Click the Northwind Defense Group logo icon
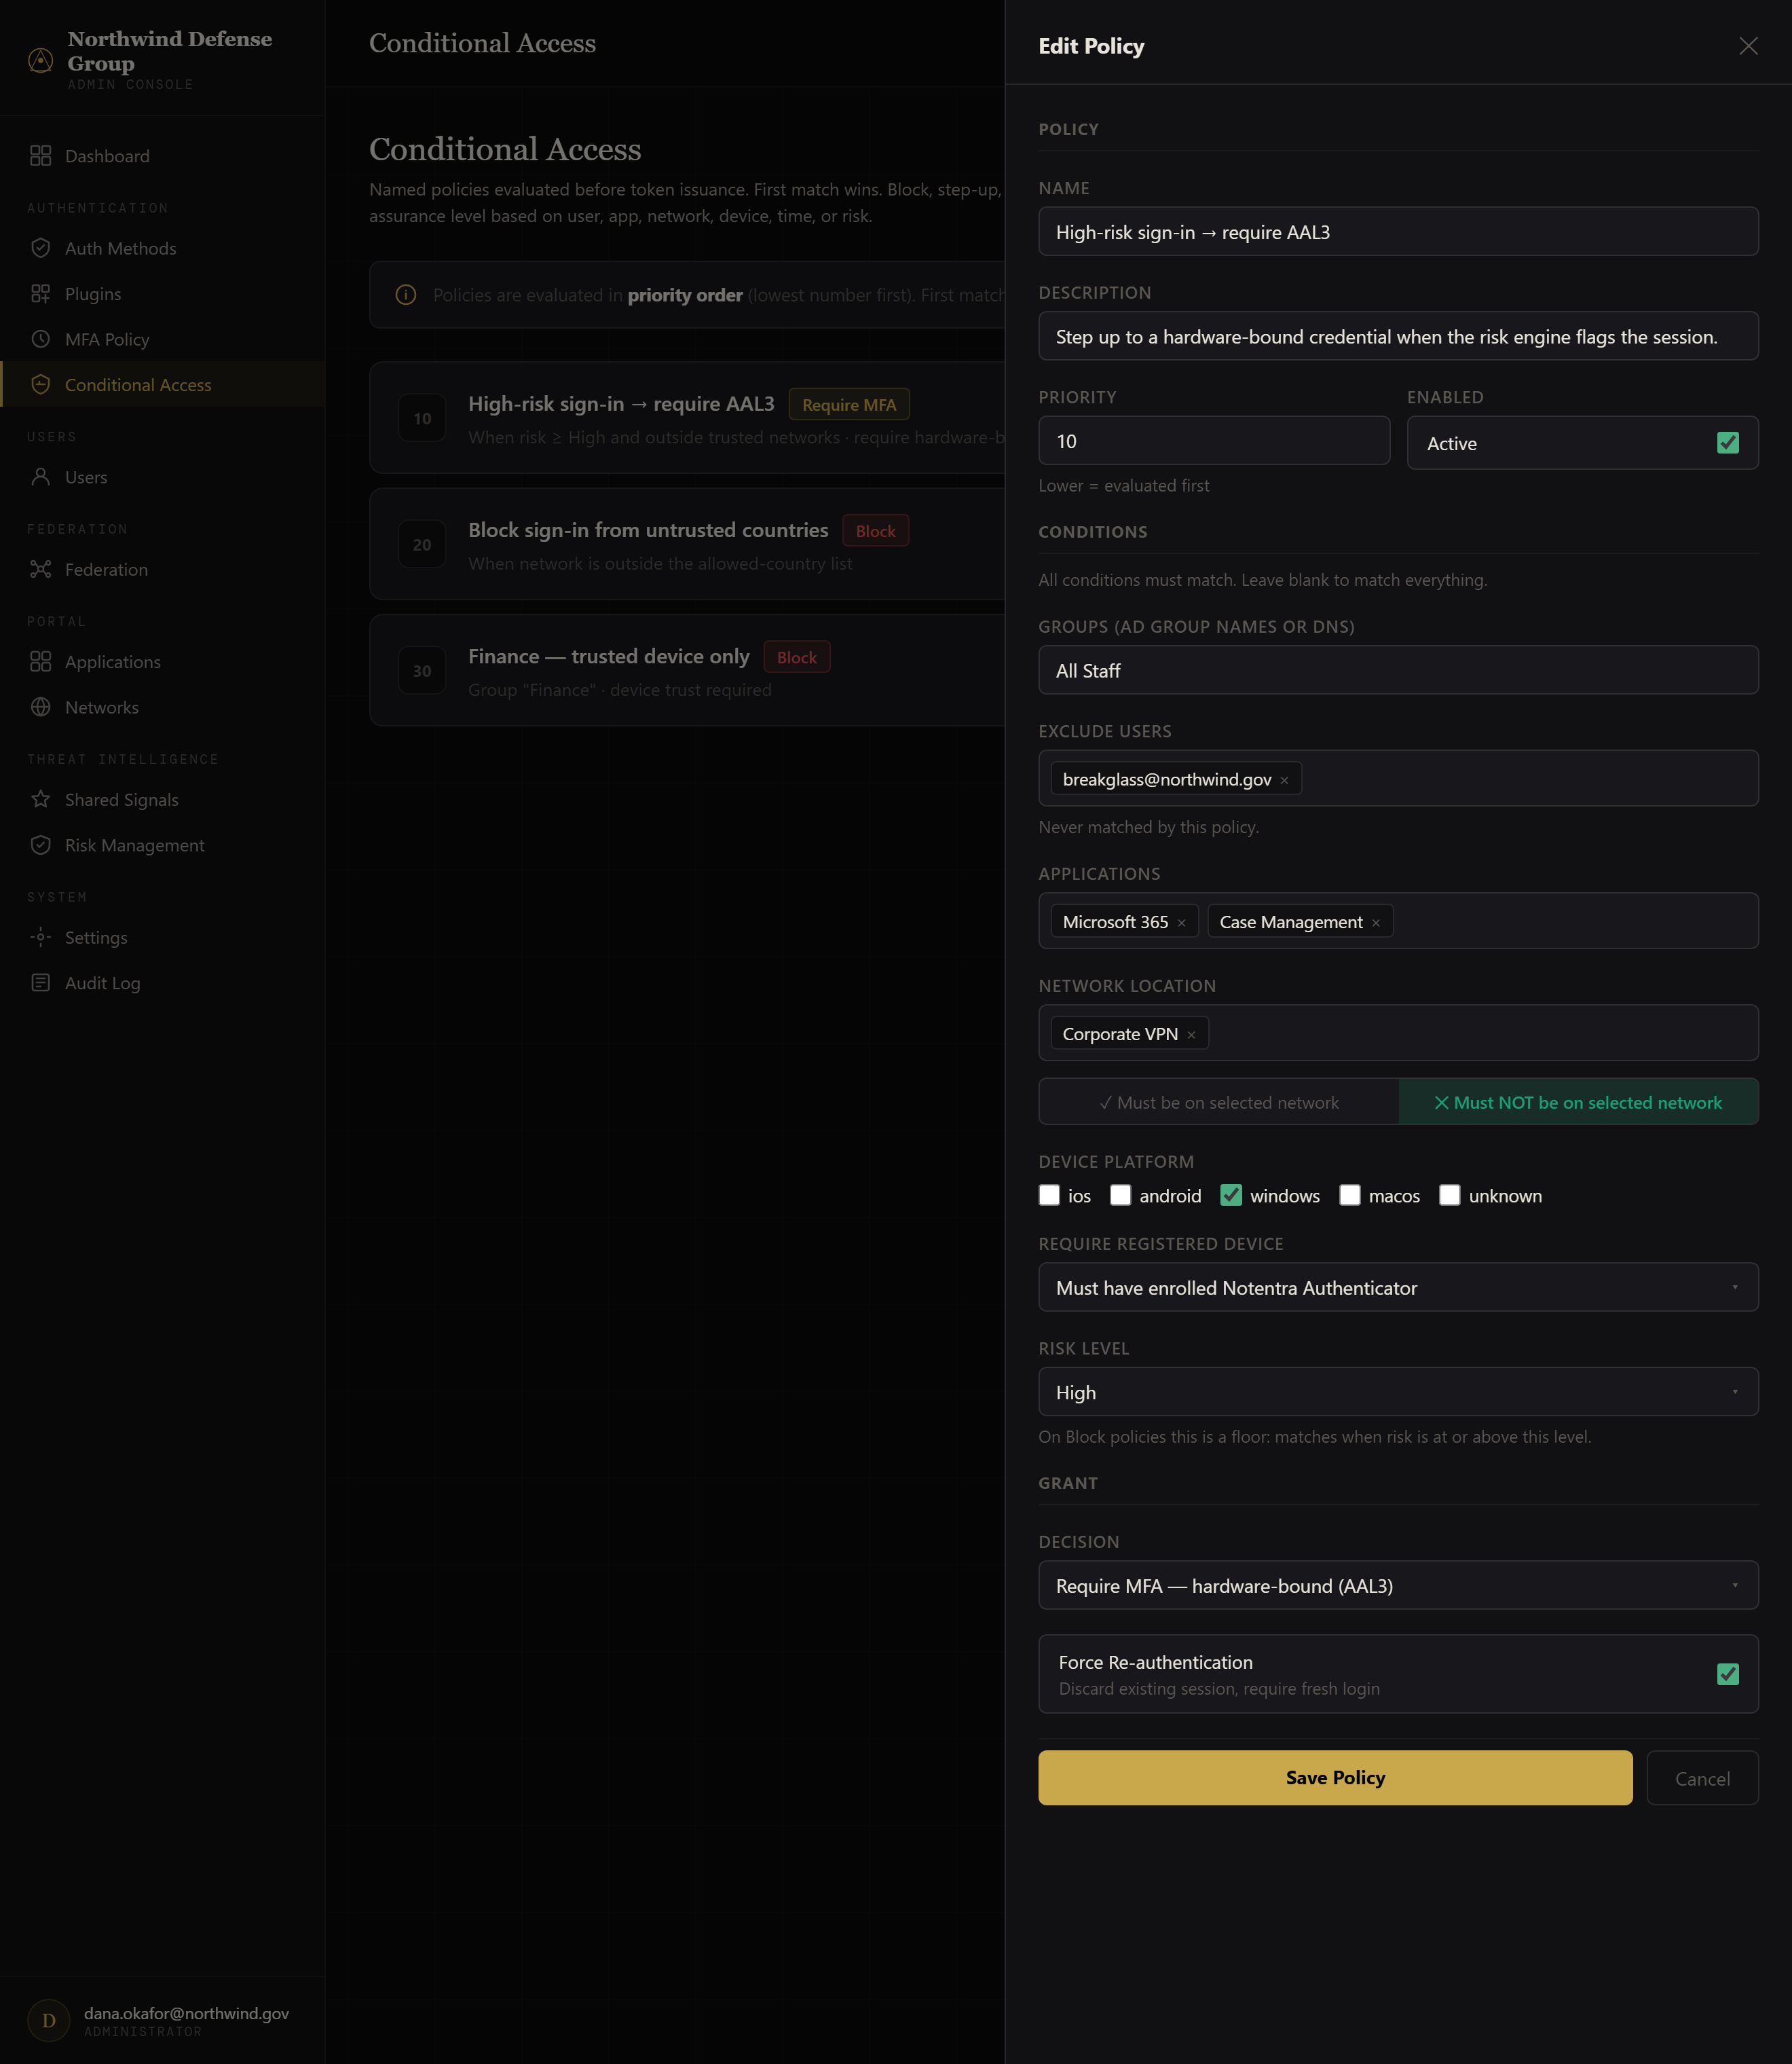Screen dimensions: 1792x2064 [x=40, y=61]
